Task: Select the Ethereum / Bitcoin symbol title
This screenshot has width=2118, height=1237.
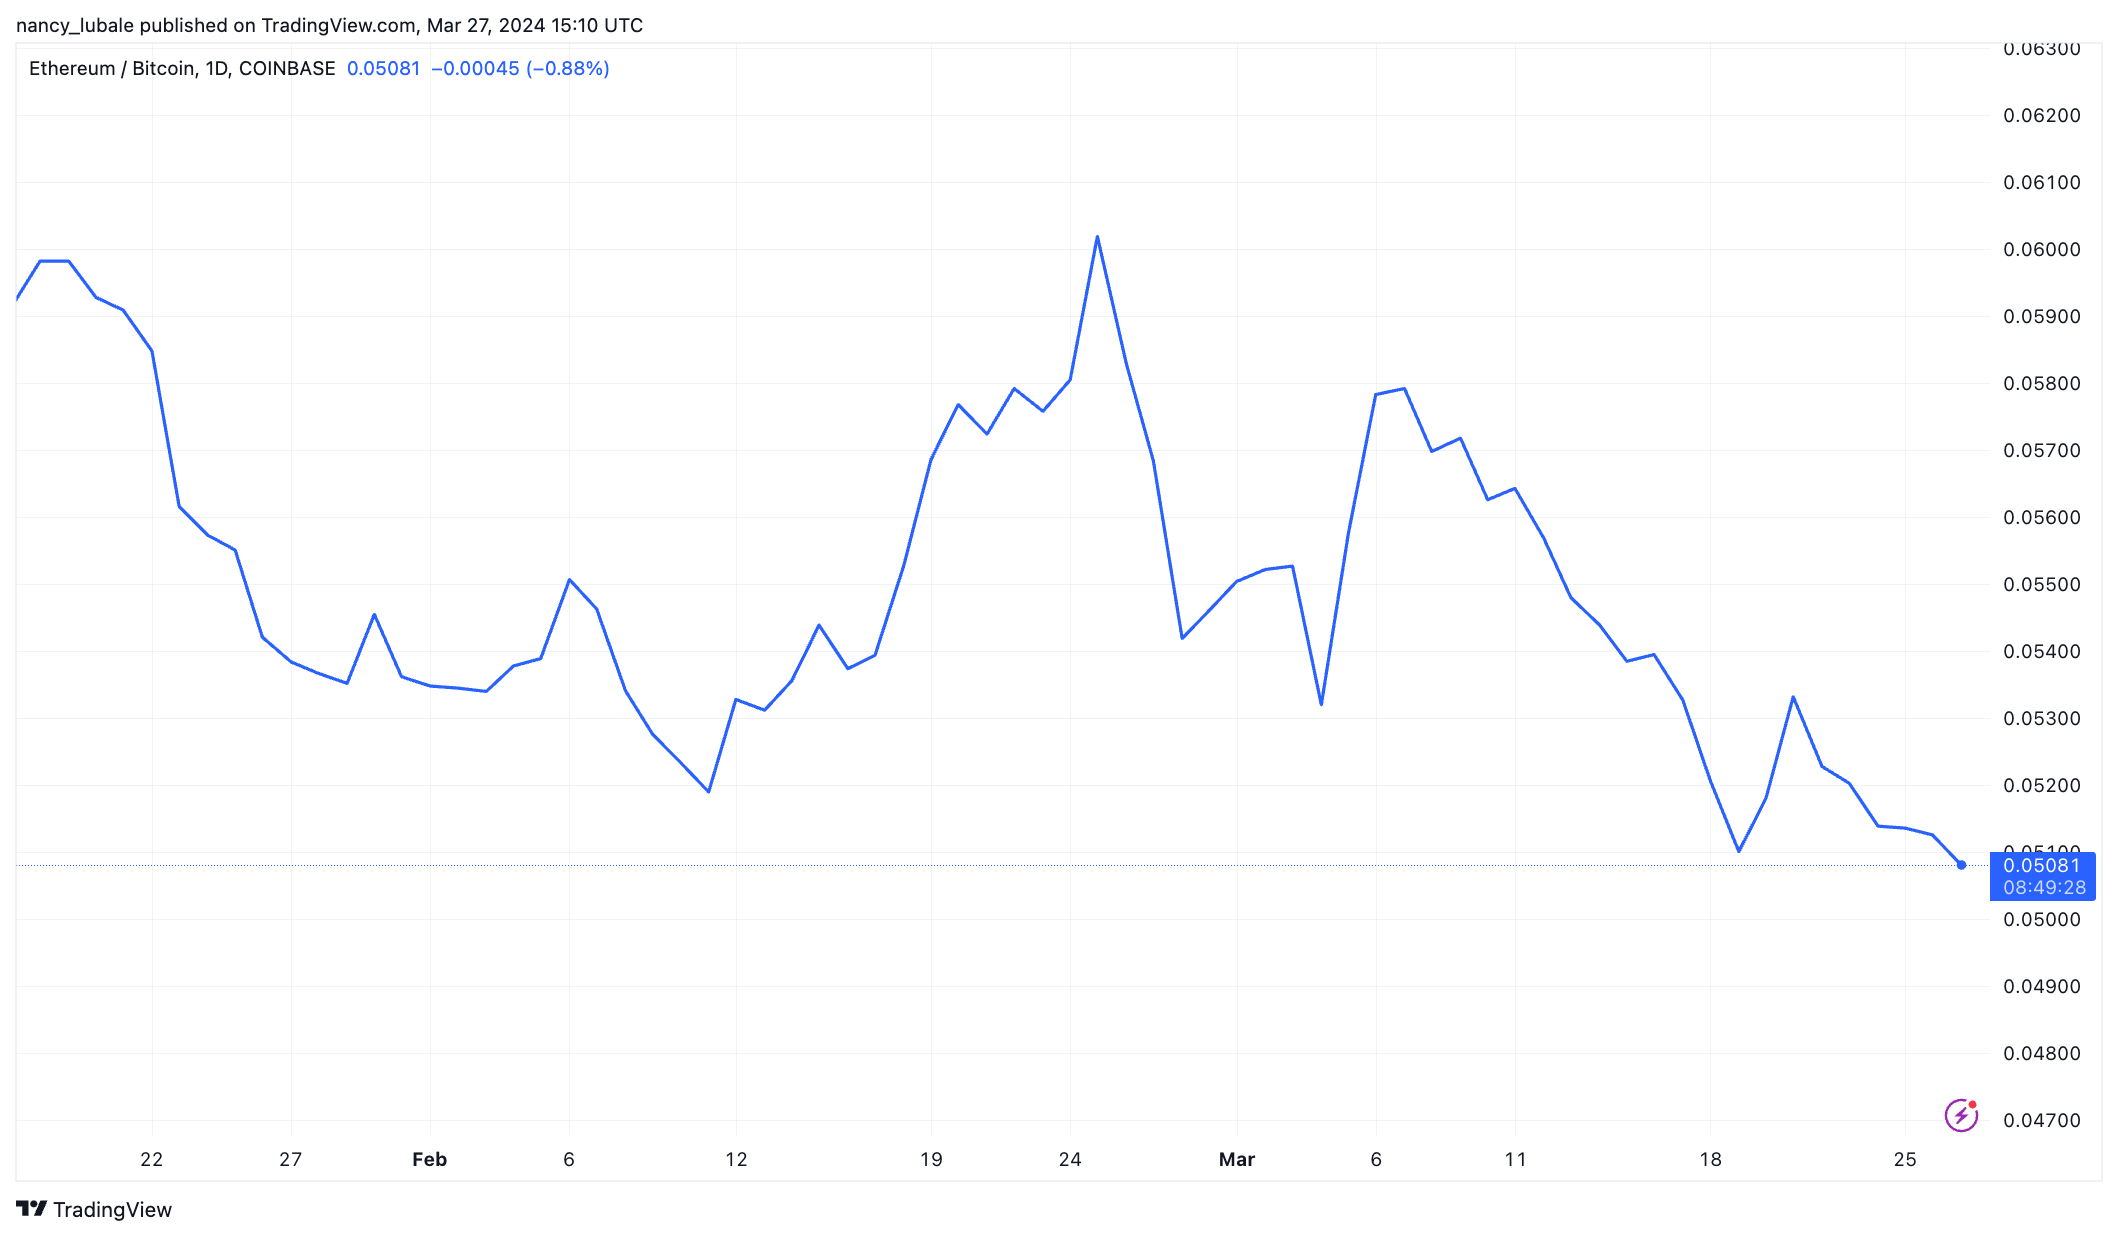Action: 113,68
